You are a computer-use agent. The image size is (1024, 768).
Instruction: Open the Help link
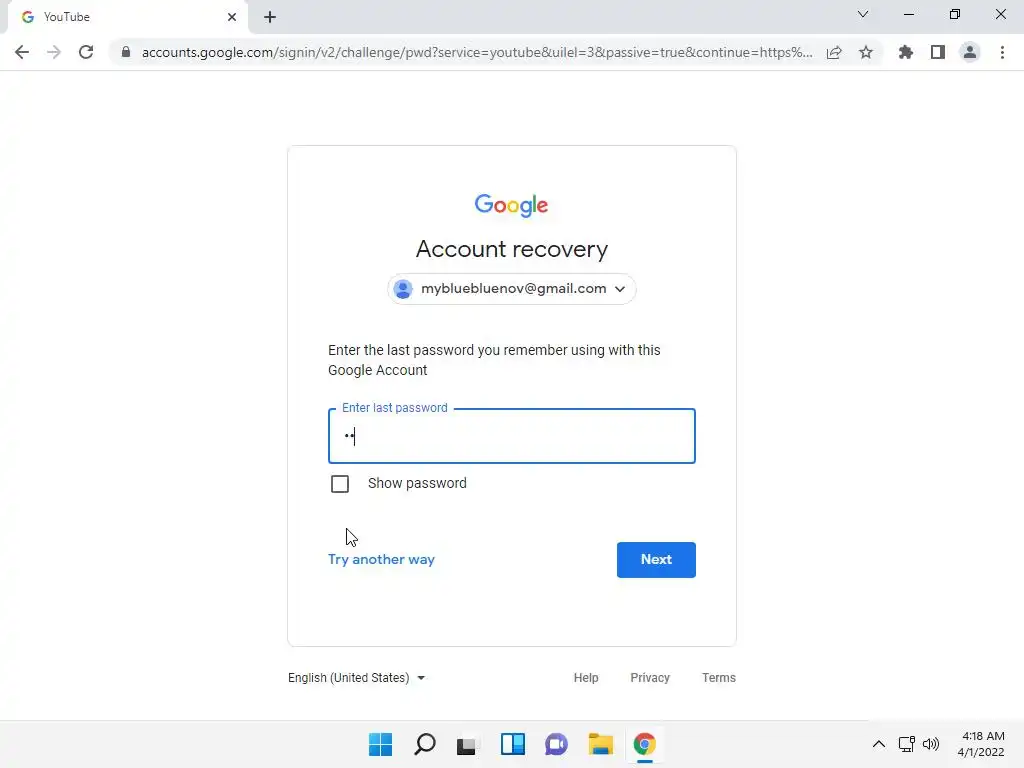[586, 678]
